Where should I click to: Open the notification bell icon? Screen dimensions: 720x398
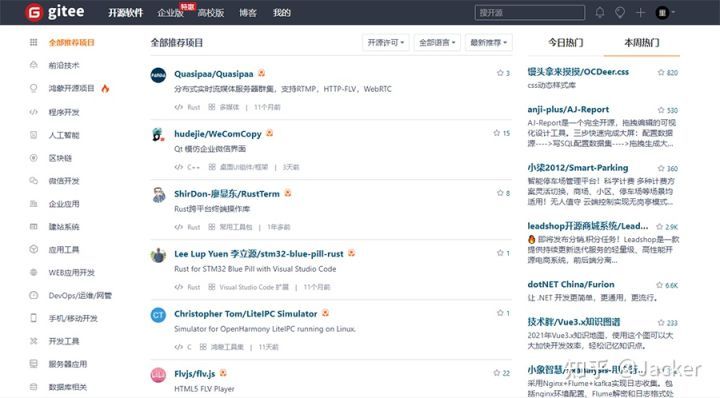point(600,12)
